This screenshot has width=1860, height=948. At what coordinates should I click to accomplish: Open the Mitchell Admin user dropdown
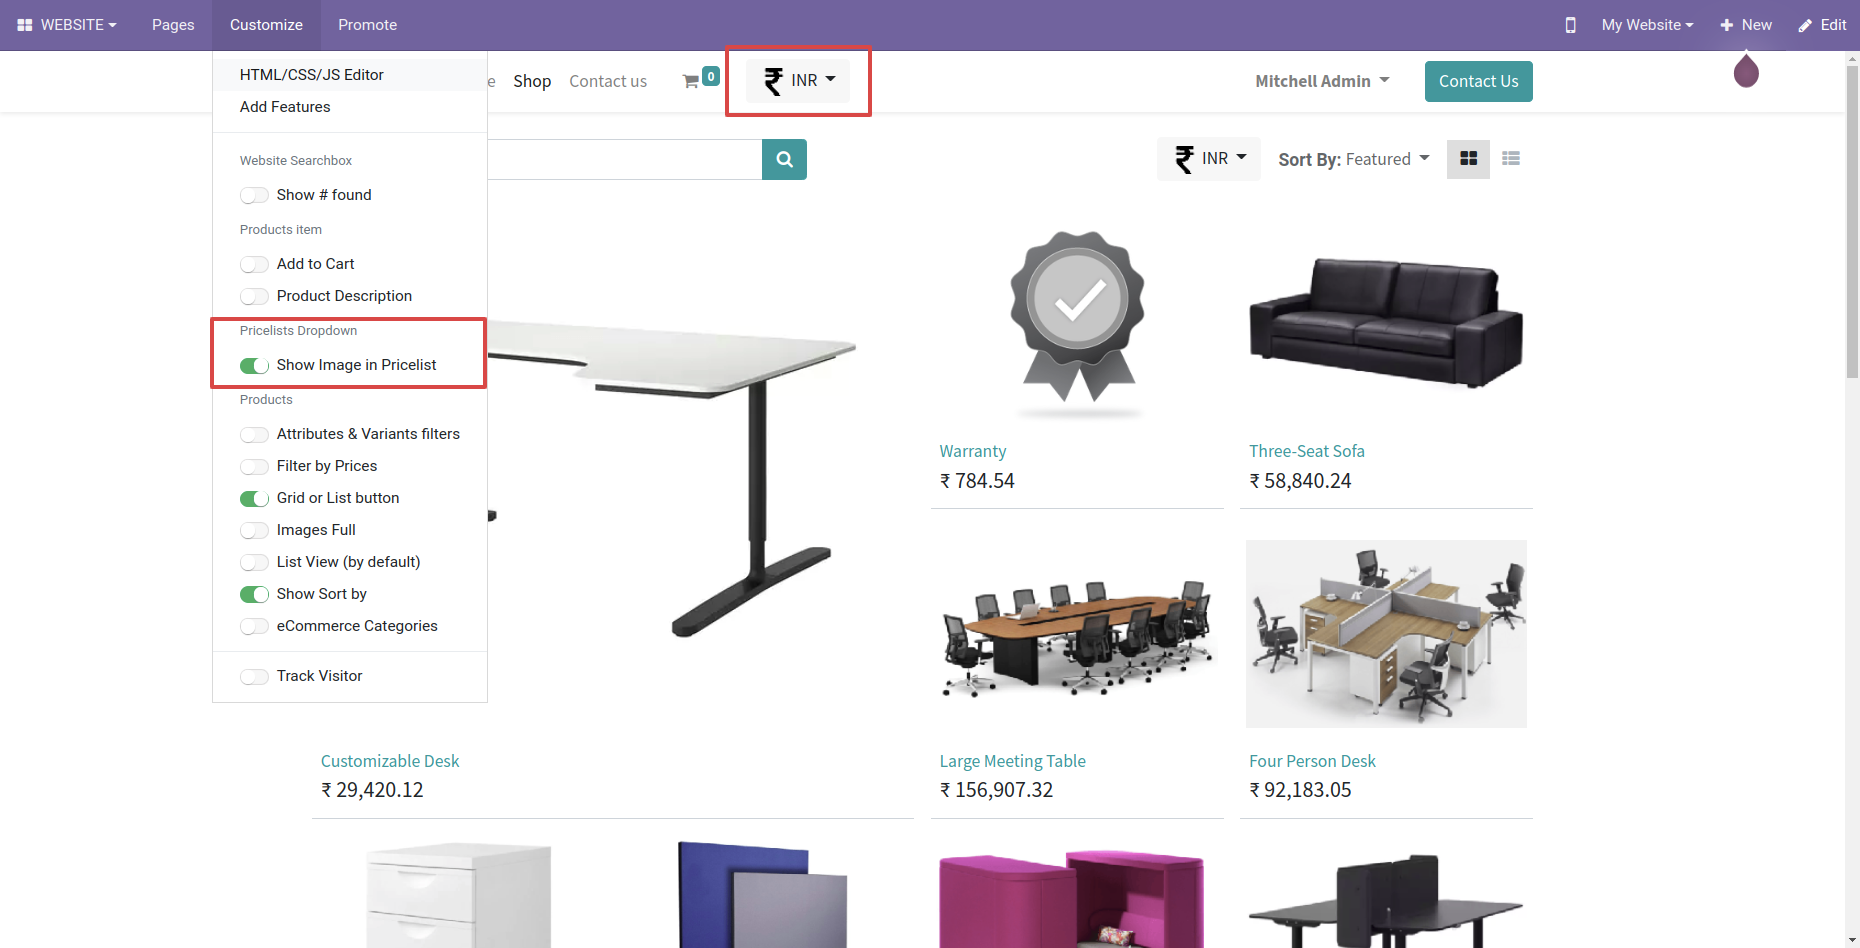1322,81
